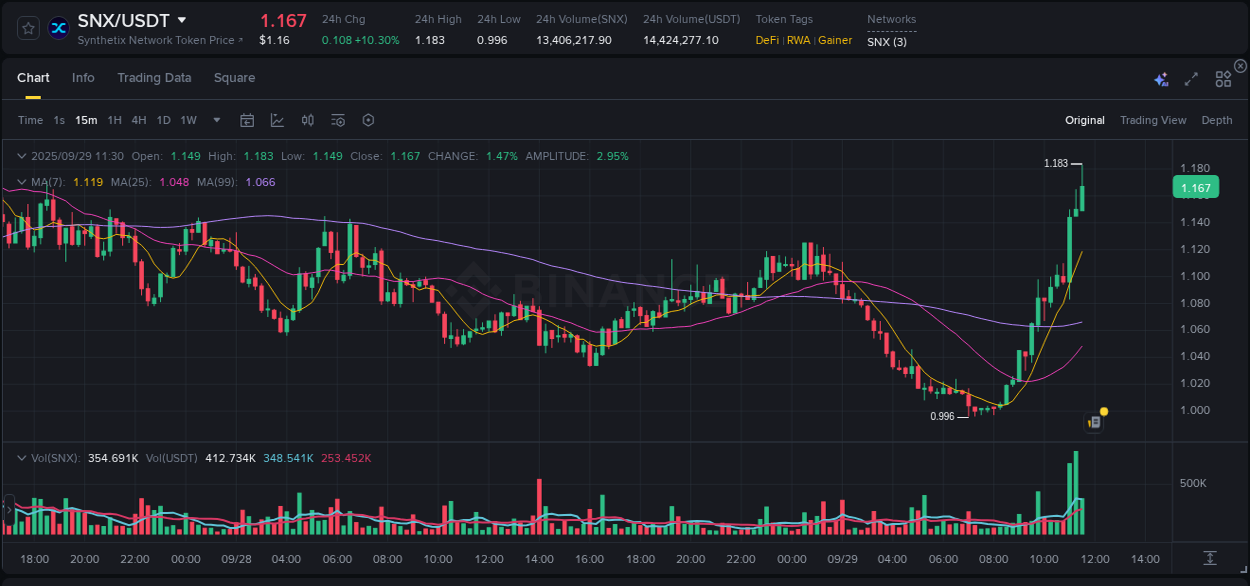Open the widgets layout grid icon
Image resolution: width=1250 pixels, height=586 pixels.
point(1223,78)
